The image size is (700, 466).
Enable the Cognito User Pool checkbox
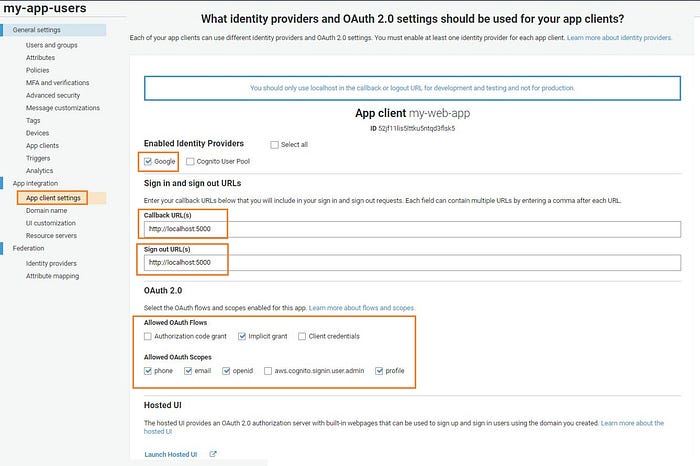[190, 162]
